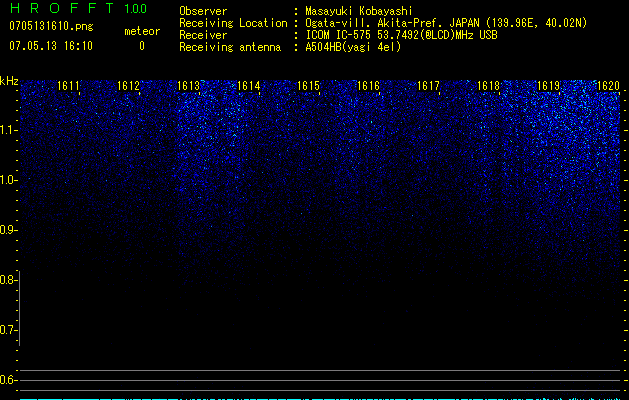Click the 'Observer' label
629x400 pixels.
(203, 11)
